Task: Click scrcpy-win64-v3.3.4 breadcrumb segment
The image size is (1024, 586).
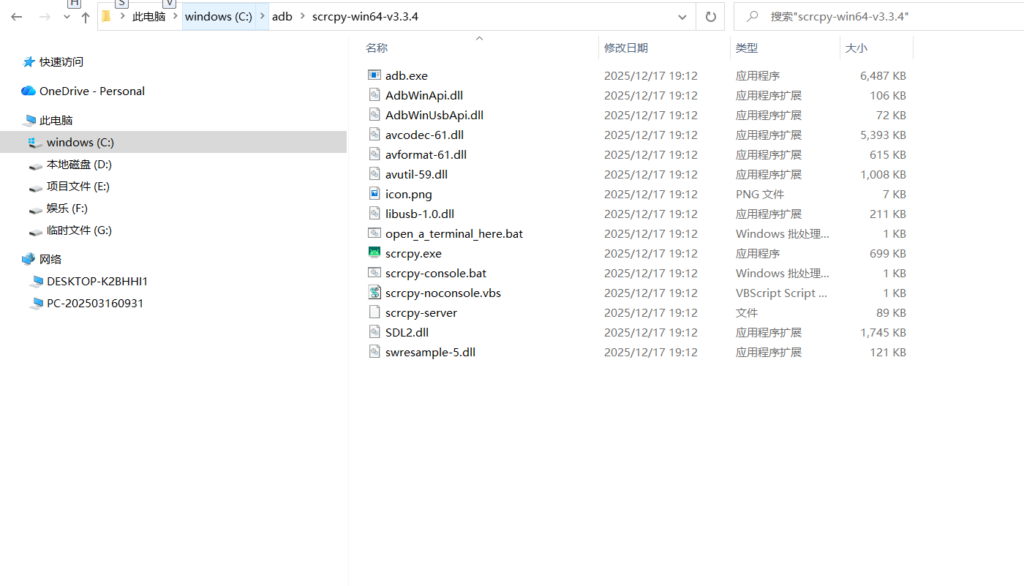Action: (x=365, y=16)
